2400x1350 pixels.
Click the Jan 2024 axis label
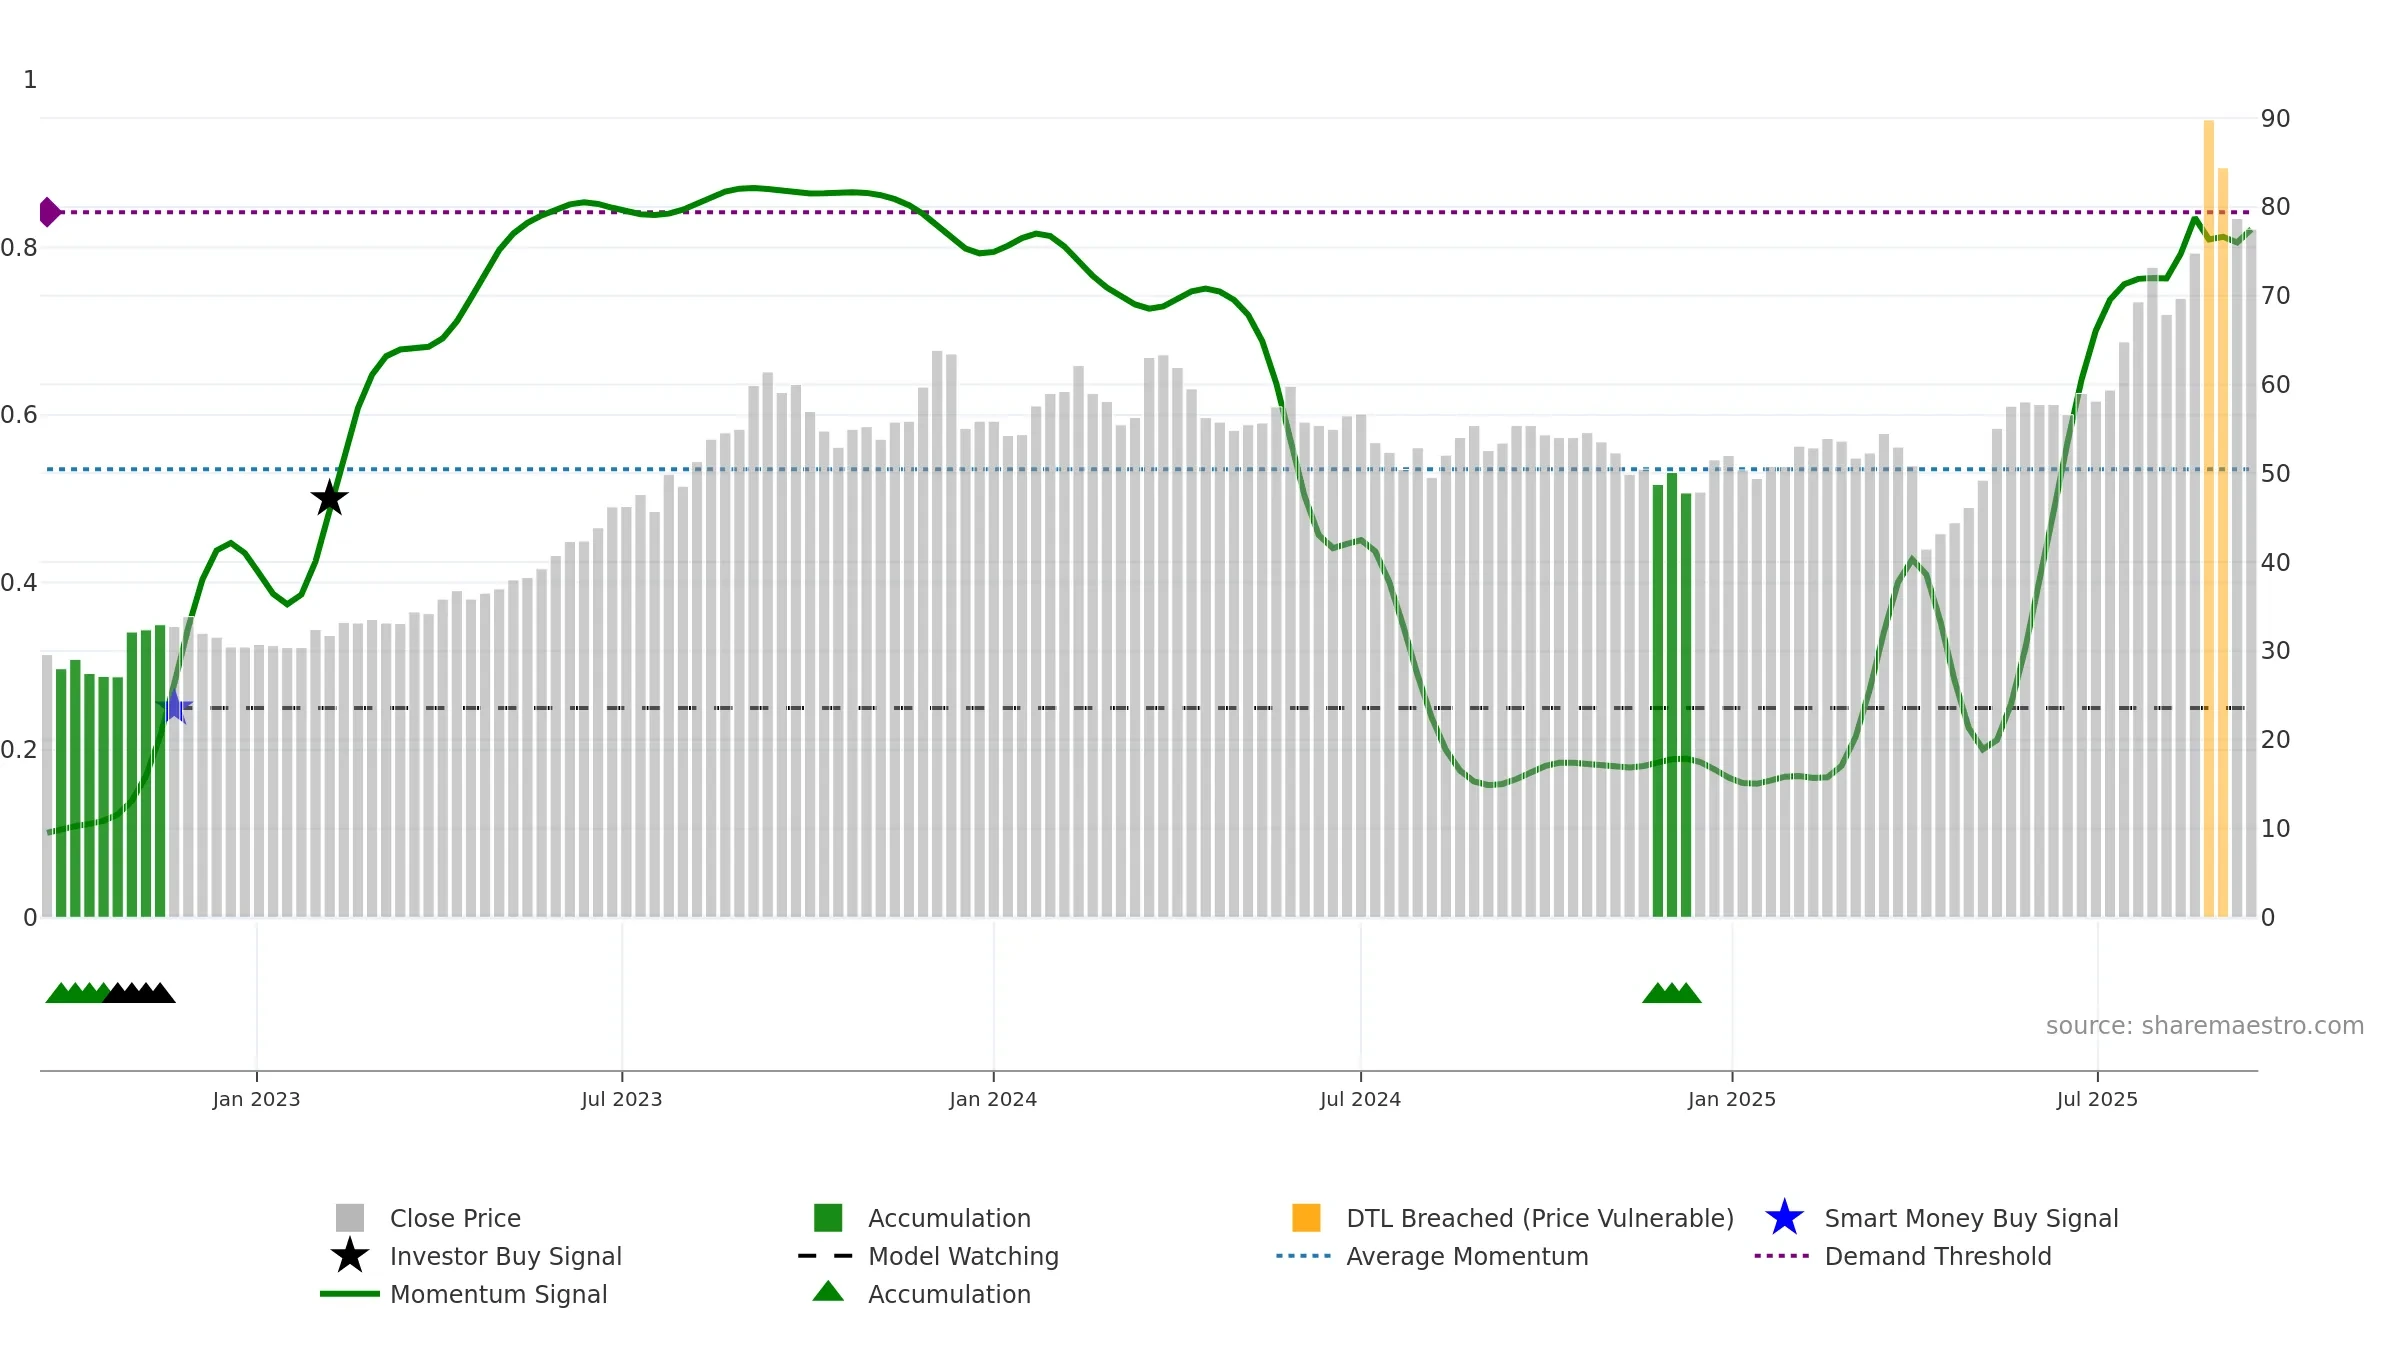[x=993, y=1100]
